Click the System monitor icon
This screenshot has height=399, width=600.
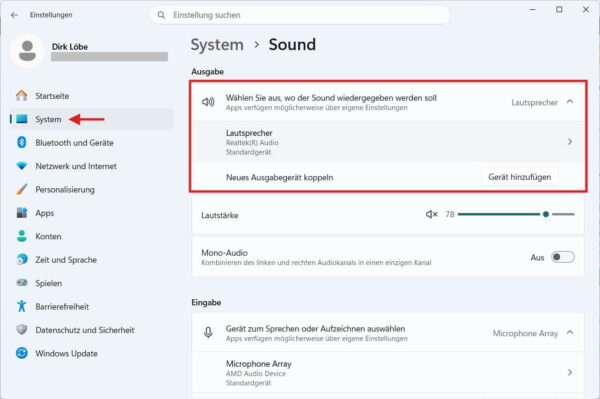tap(22, 119)
